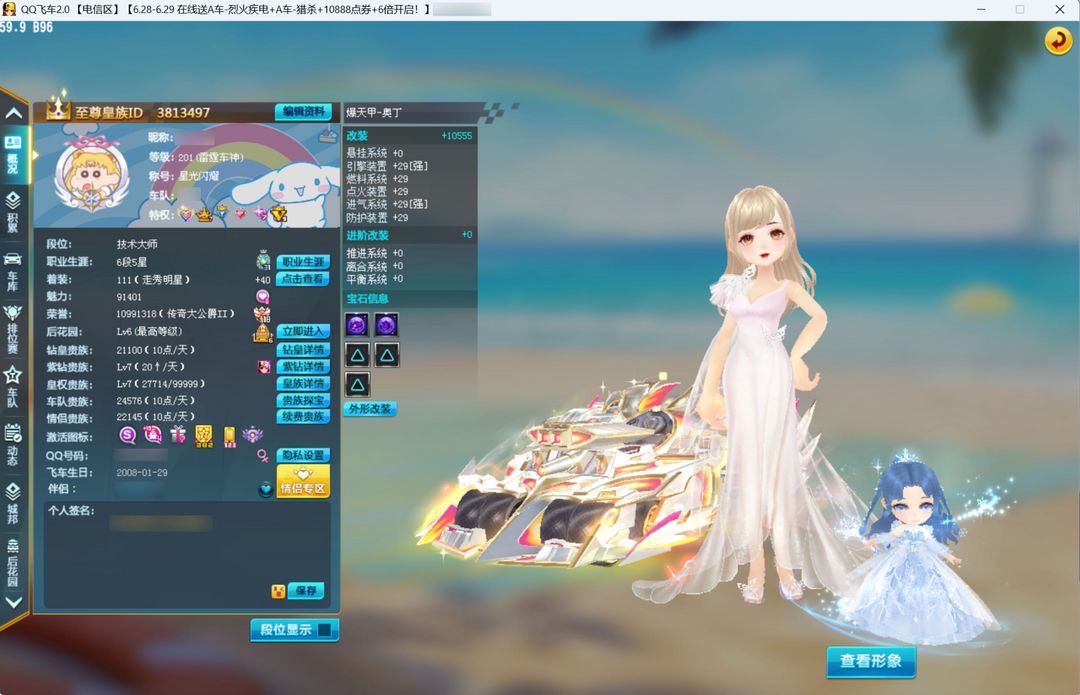Screen dimensions: 1080x695
Task: Click the 续费贵族 renew noble button
Action: point(303,417)
